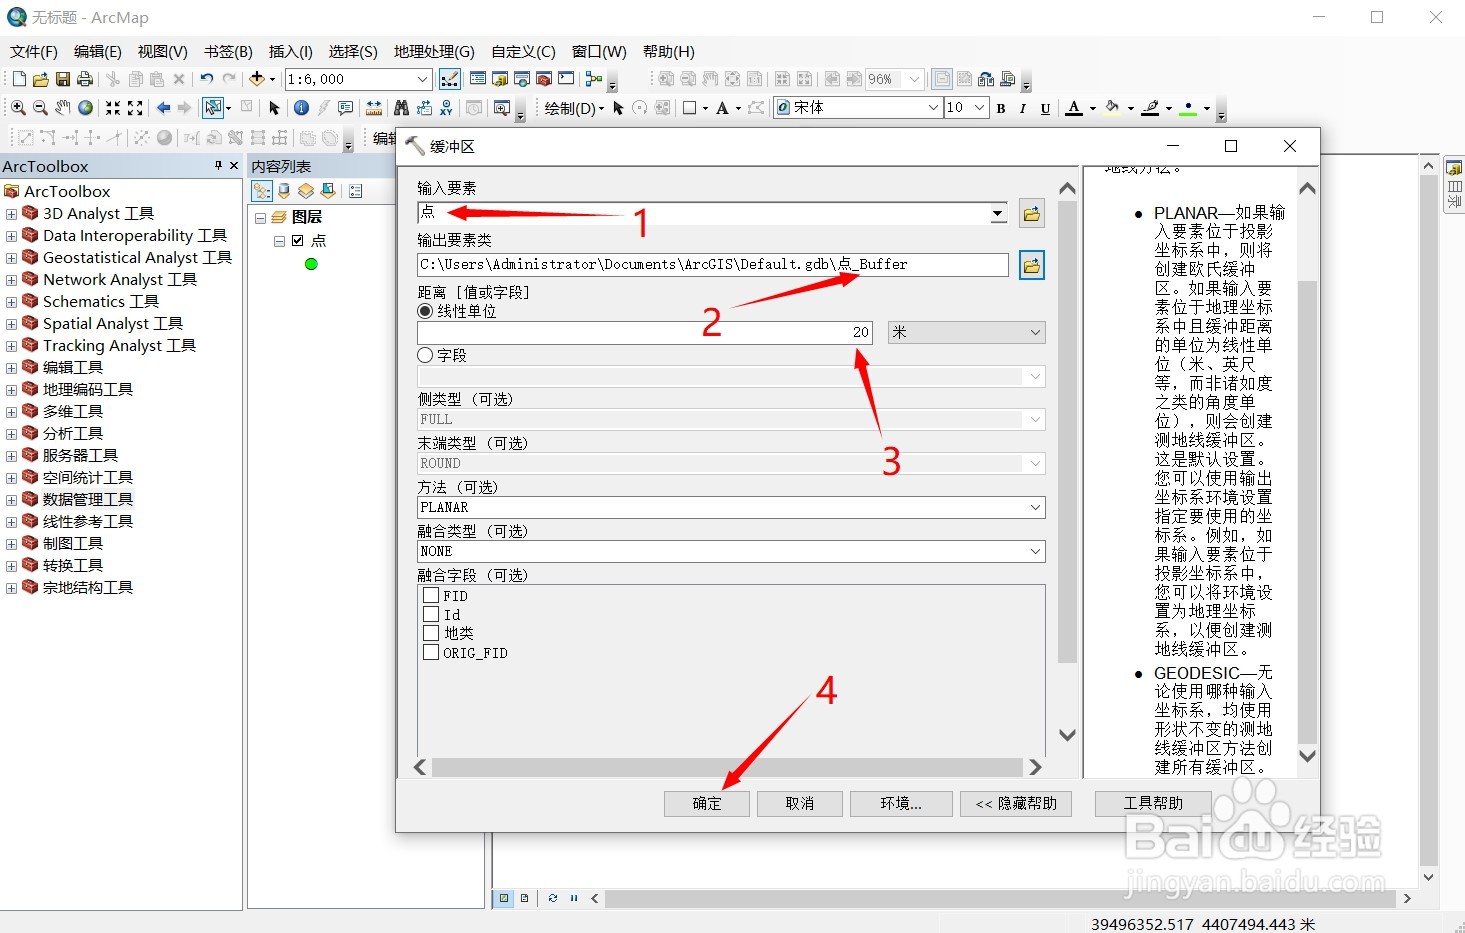Screen dimensions: 1465x933
Task: Pick the marker color green swatch
Action: coord(1188,108)
